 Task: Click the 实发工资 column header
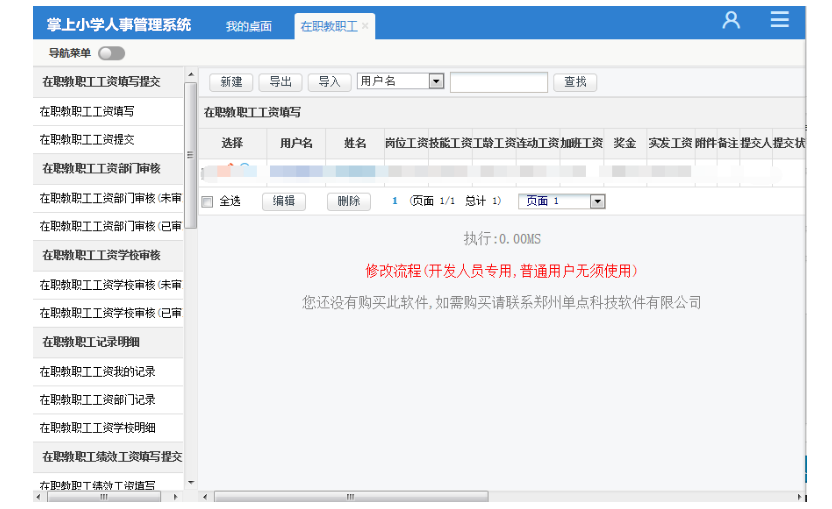pyautogui.click(x=671, y=143)
